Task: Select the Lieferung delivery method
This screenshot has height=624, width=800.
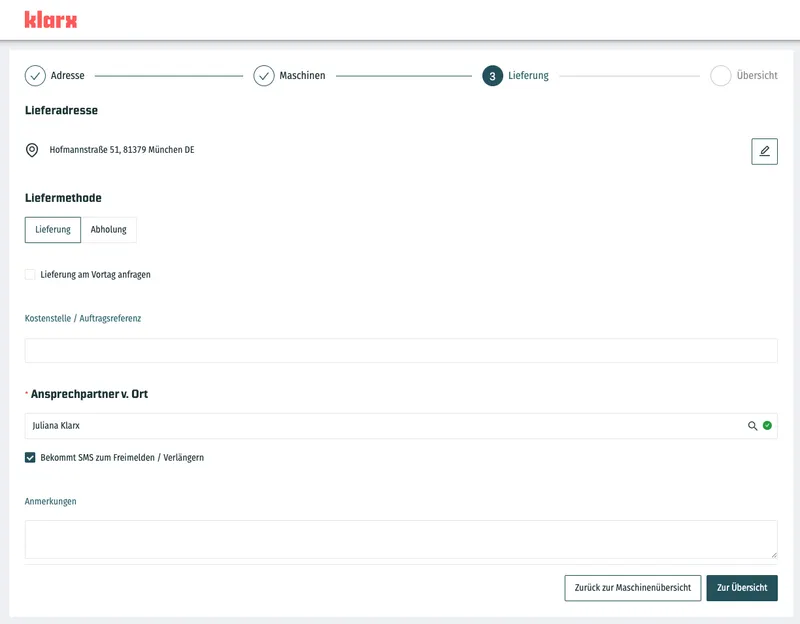Action: click(x=53, y=230)
